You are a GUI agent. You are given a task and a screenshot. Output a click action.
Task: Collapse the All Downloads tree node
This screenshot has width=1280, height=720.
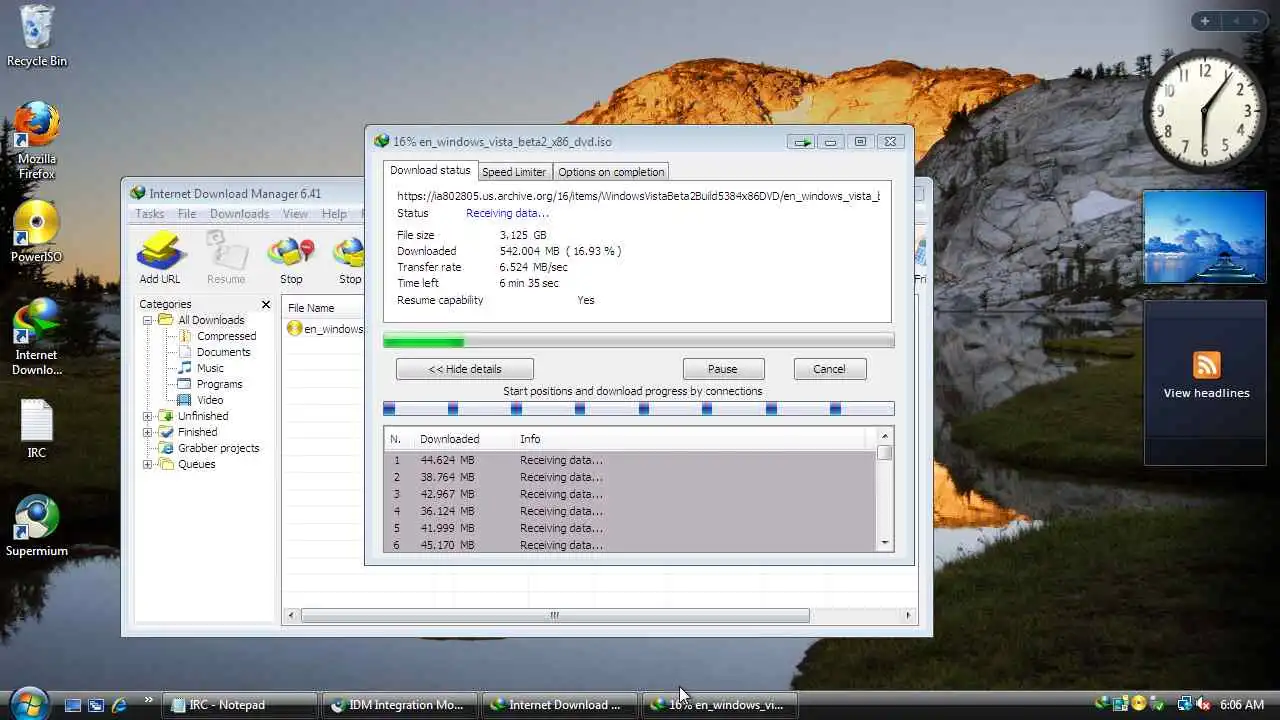point(148,320)
